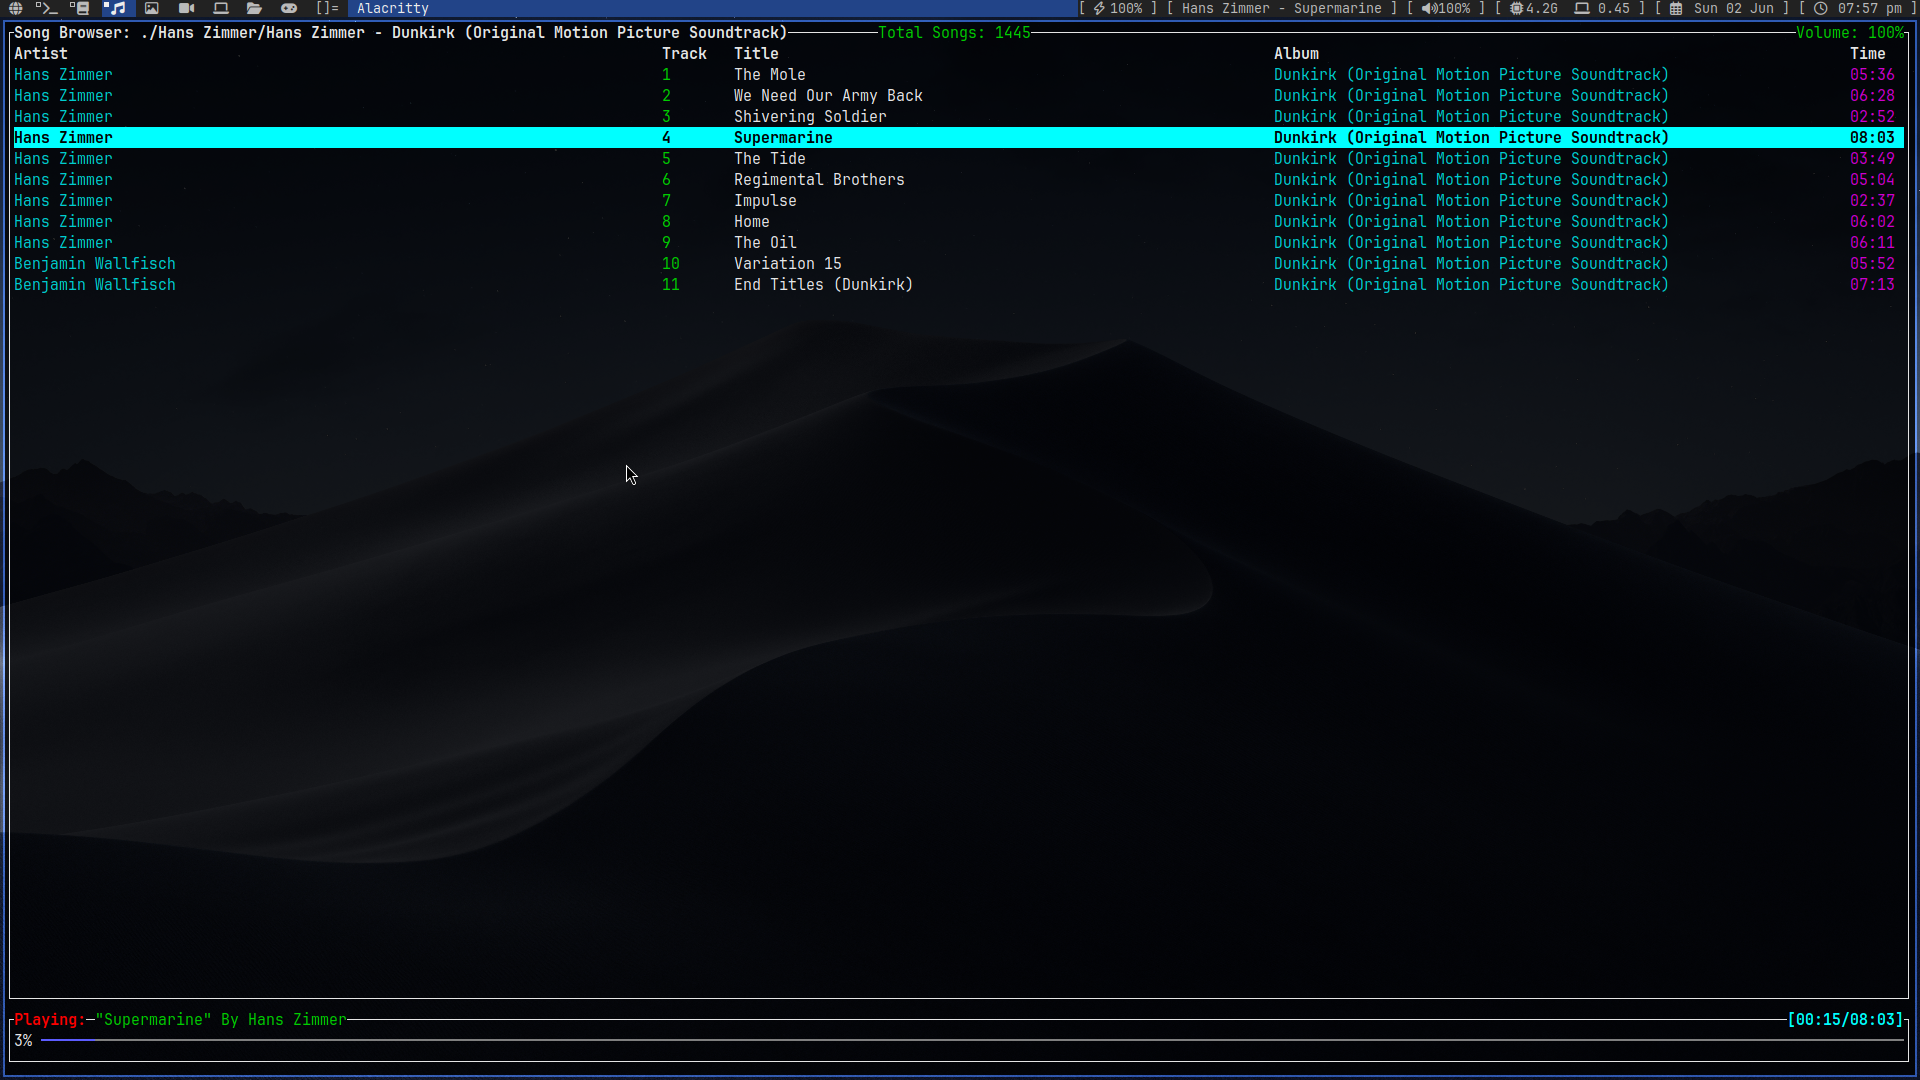Click Album column header to sort
Screen dimensions: 1920x1080
click(x=1294, y=53)
